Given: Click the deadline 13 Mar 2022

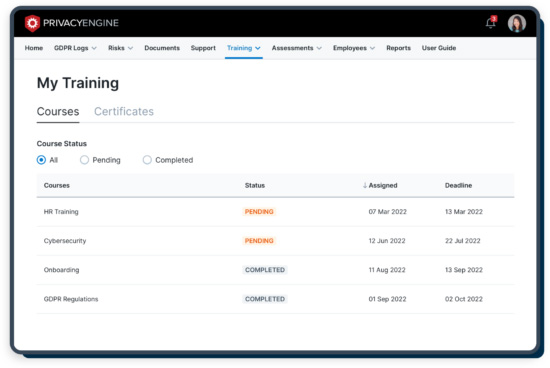Looking at the screenshot, I should (x=464, y=212).
